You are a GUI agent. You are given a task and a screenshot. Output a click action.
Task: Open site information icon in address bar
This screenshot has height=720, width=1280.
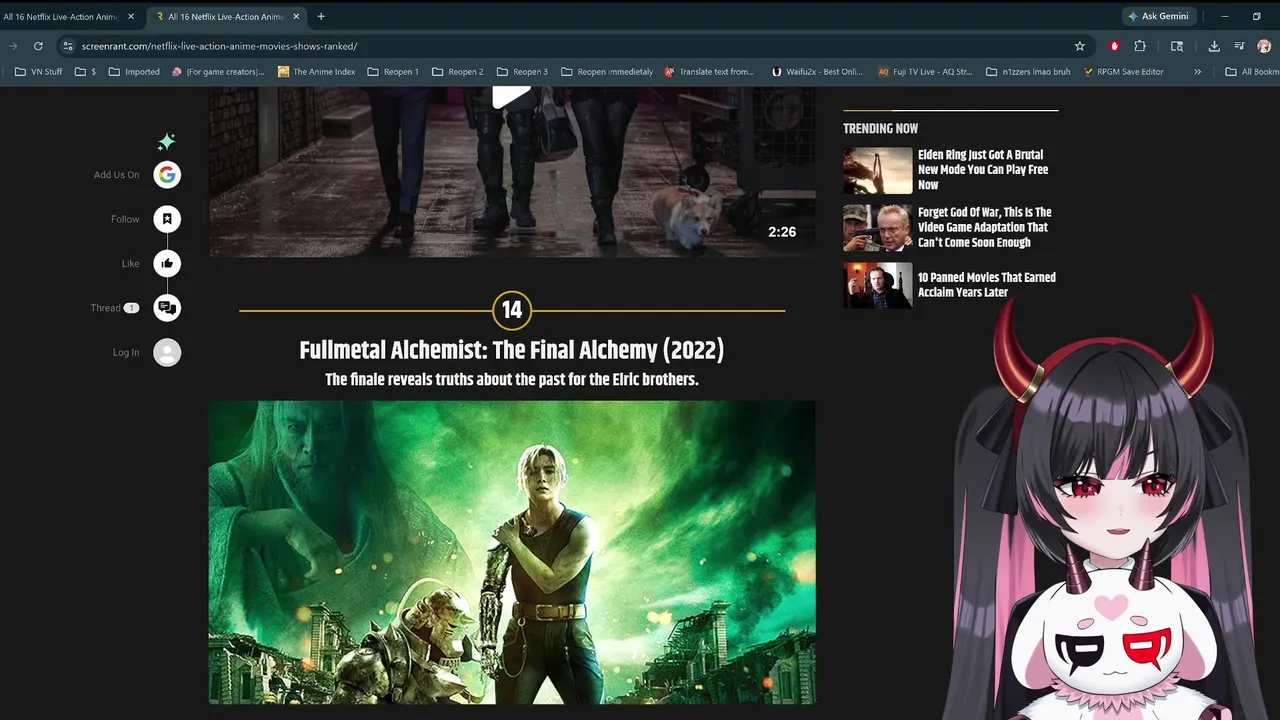pos(67,46)
